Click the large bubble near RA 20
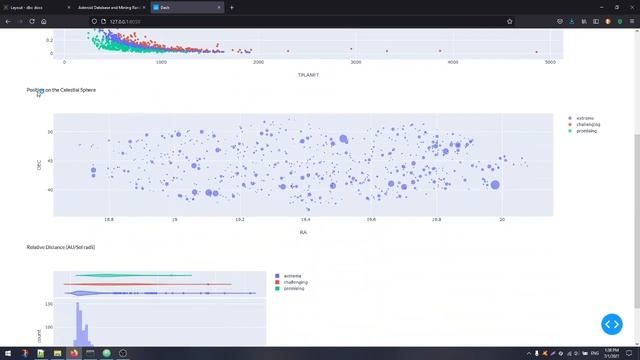 (x=495, y=185)
